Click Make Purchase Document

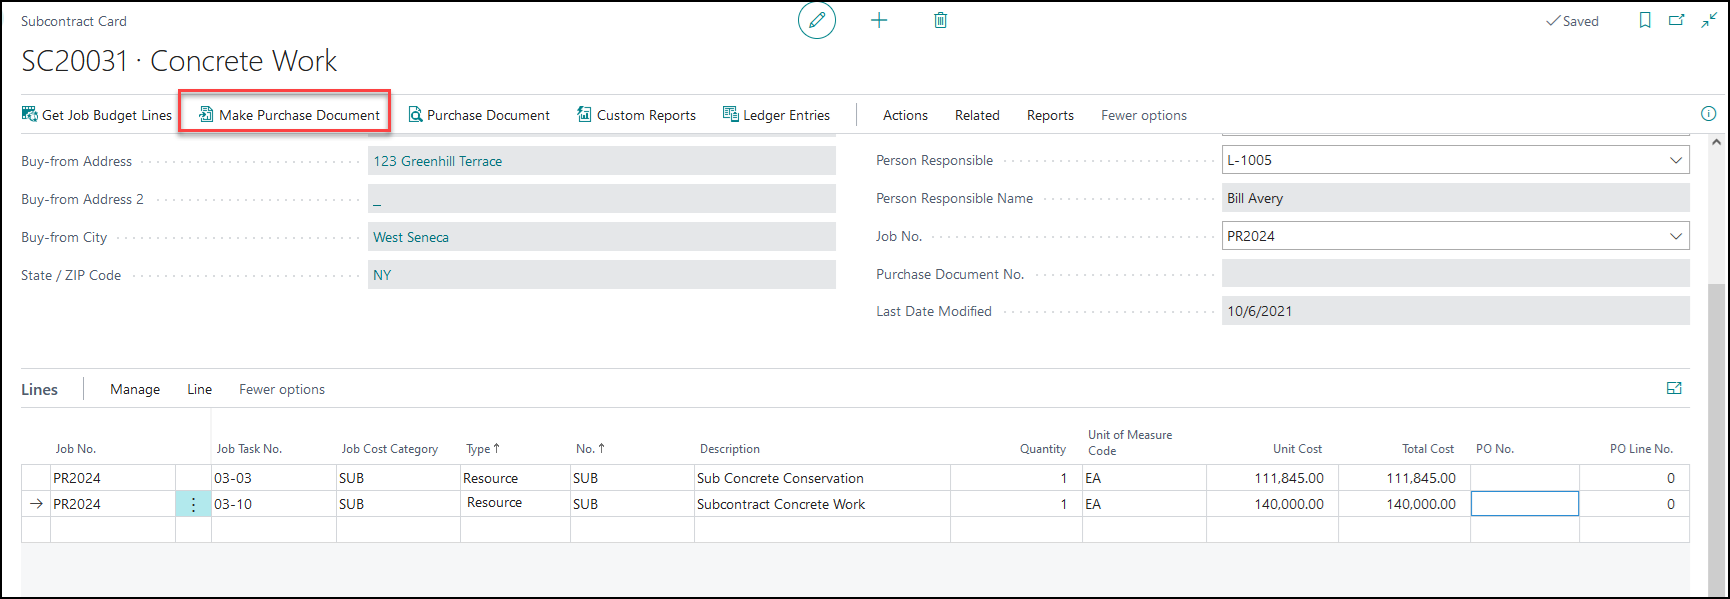[289, 115]
